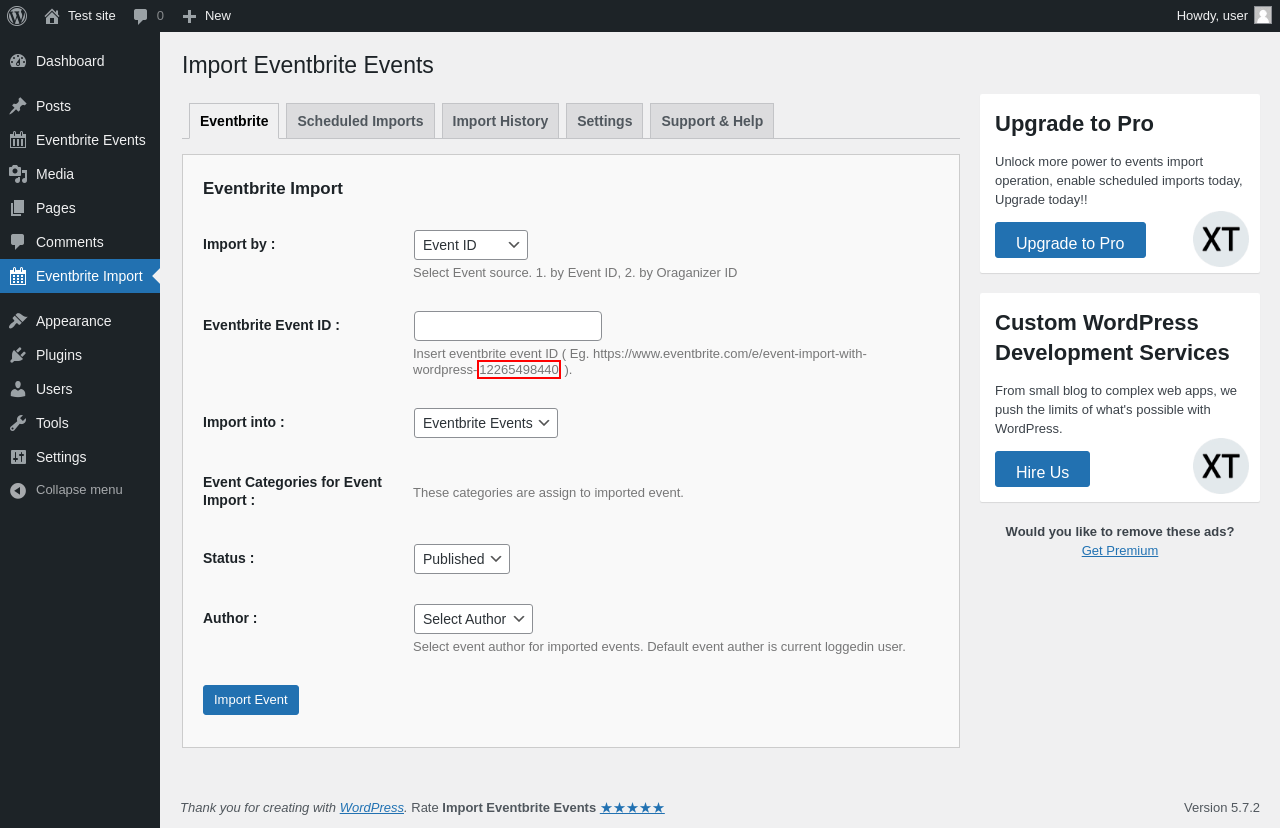
Task: Focus the Eventbrite Event ID field
Action: (x=508, y=326)
